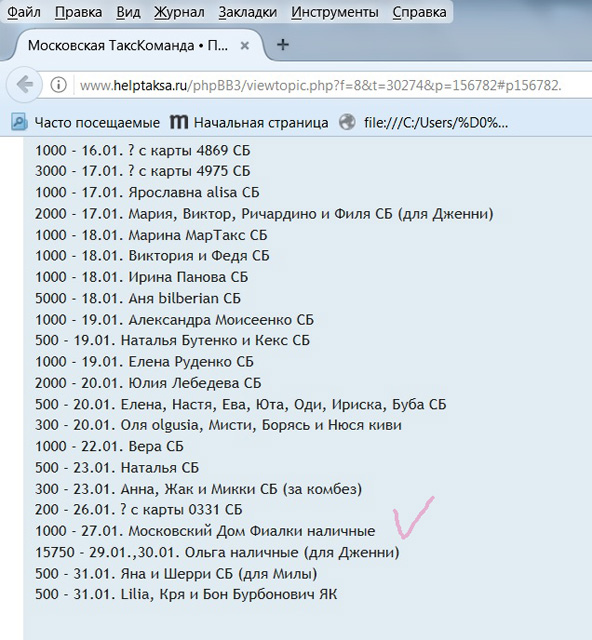Viewport: 592px width, 640px height.
Task: Click the Начальная страница m icon
Action: pyautogui.click(x=178, y=122)
